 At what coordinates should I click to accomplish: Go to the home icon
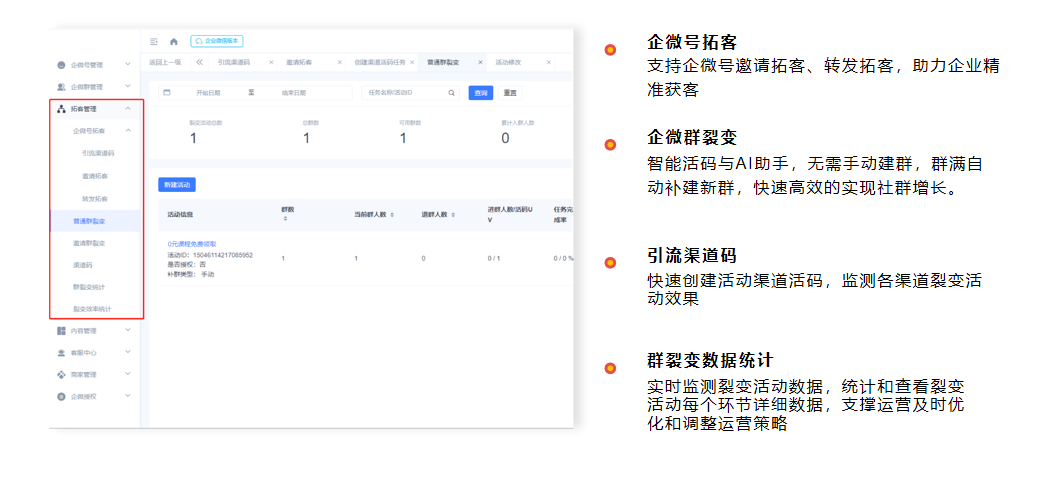pyautogui.click(x=174, y=41)
